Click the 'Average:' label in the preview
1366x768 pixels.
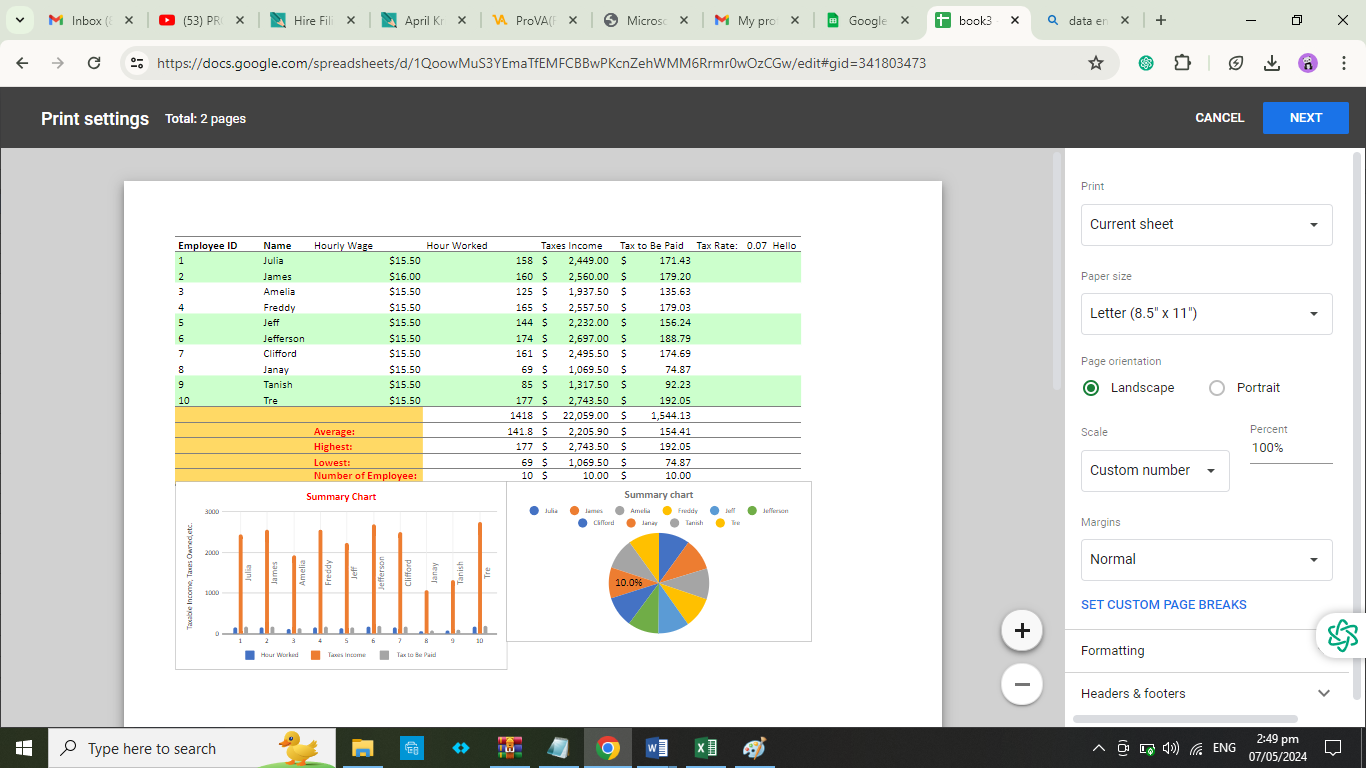point(334,432)
